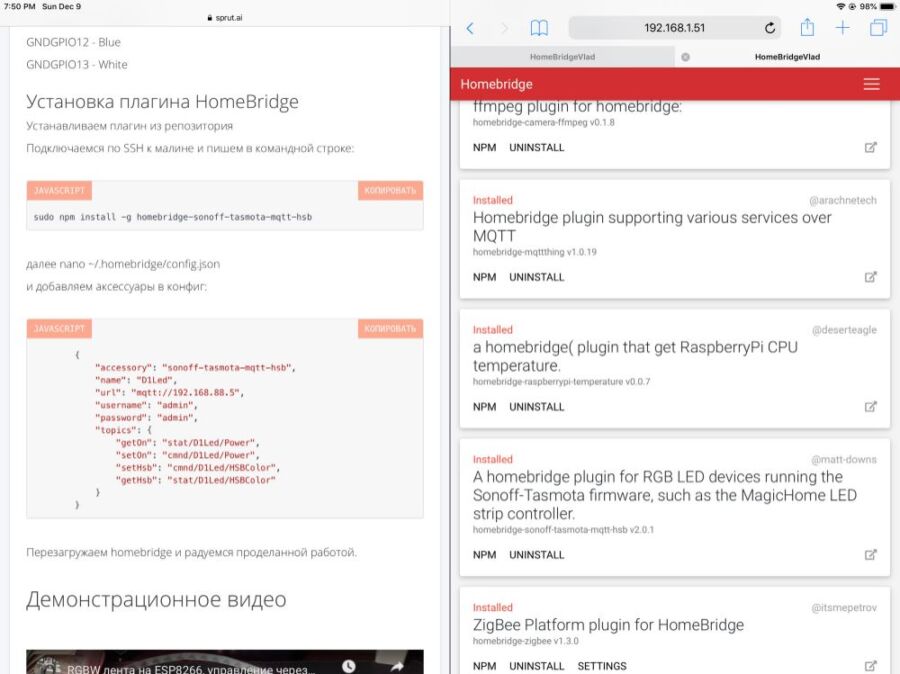Open external link for sonoff-tasmota-mqtt-hsb plugin
The height and width of the screenshot is (674, 900).
(870, 555)
